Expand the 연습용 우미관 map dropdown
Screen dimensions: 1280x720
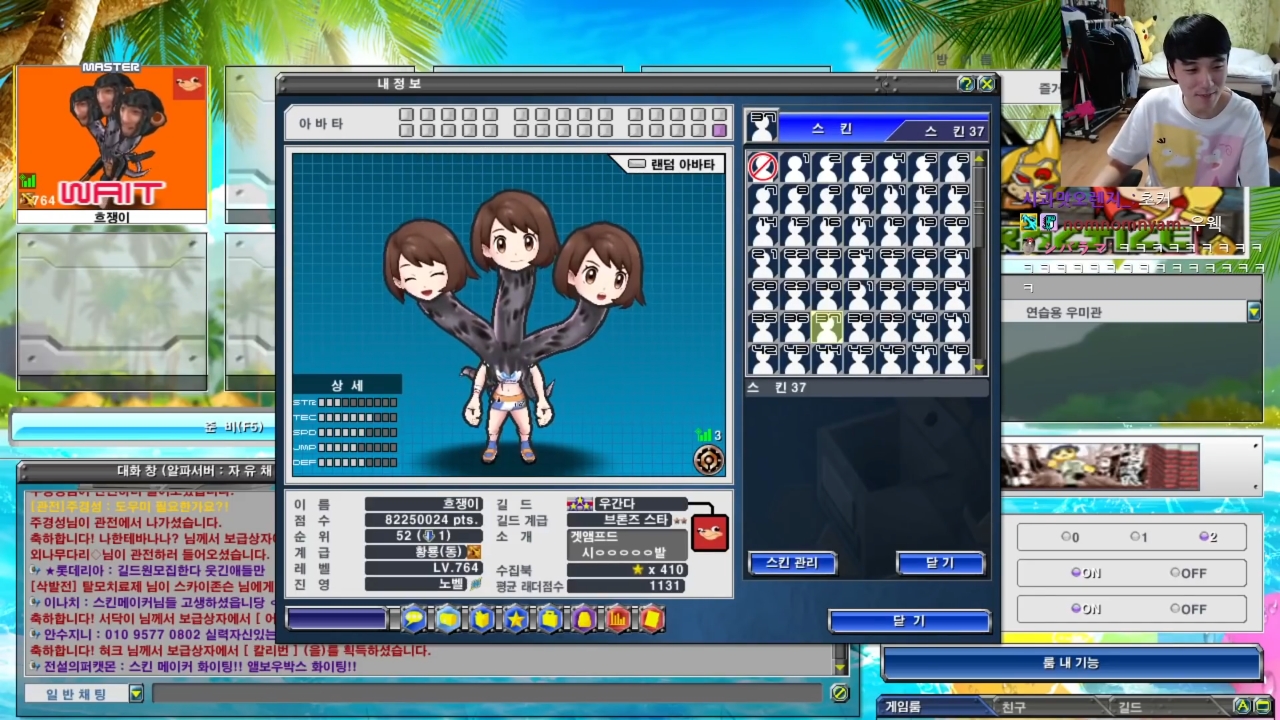pos(1254,312)
